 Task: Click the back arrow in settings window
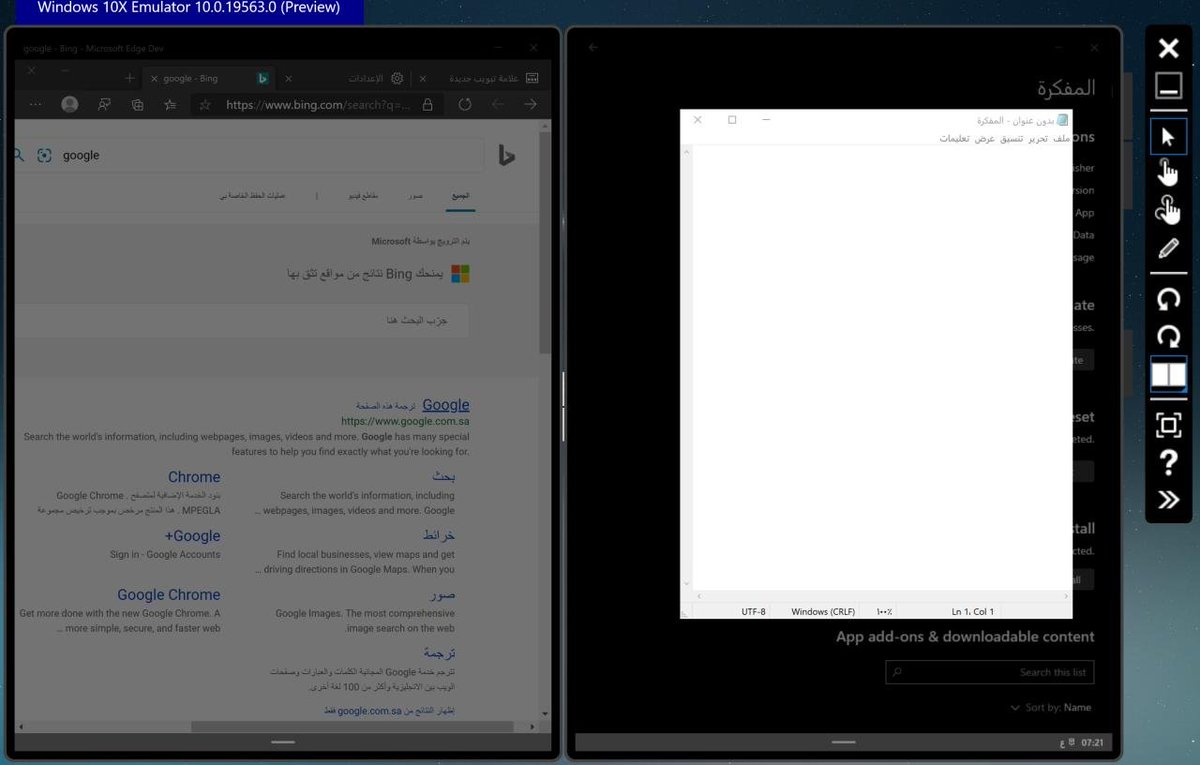pos(593,47)
